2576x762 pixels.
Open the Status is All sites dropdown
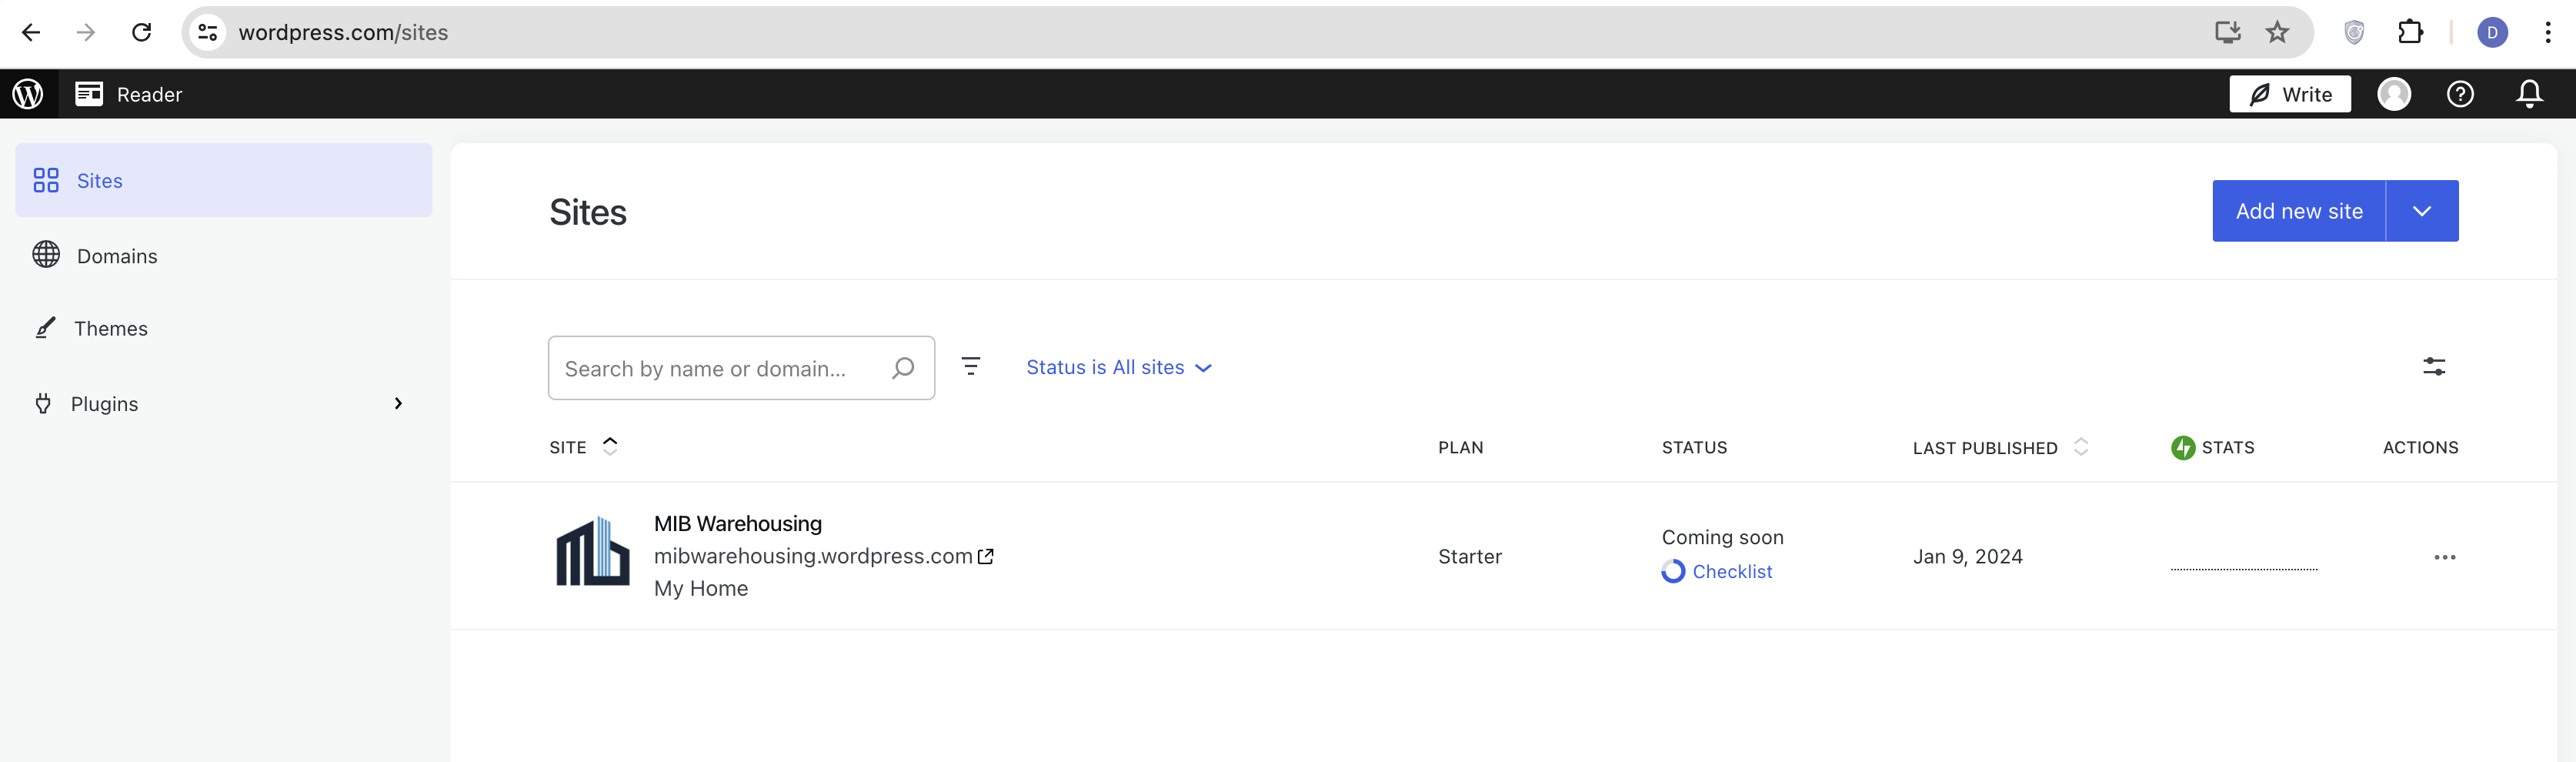[x=1119, y=367]
